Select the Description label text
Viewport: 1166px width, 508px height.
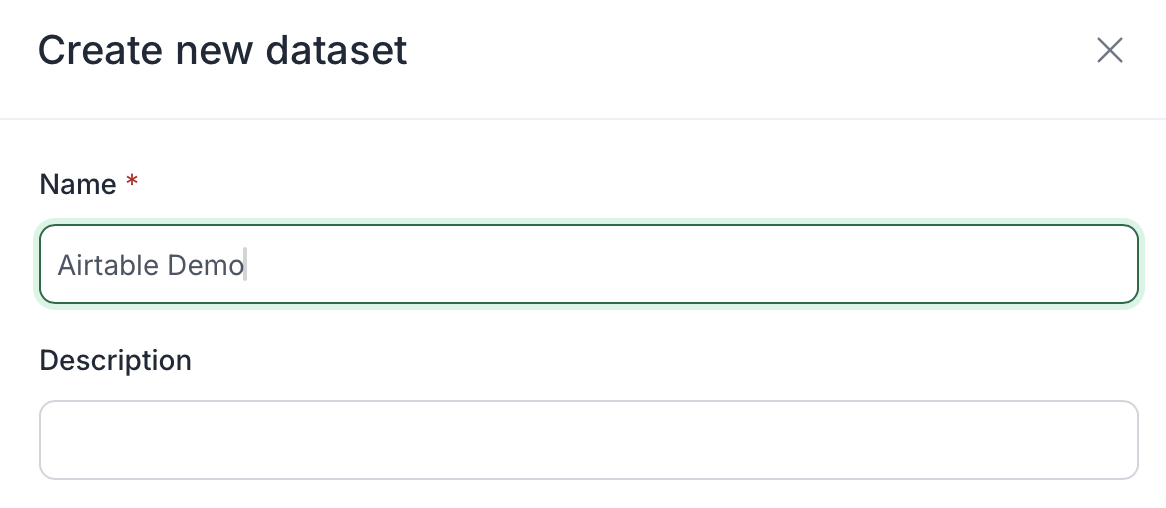115,360
